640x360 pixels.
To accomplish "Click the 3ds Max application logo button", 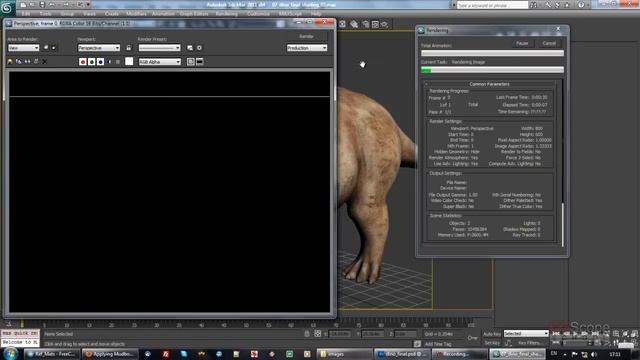I will (7, 7).
